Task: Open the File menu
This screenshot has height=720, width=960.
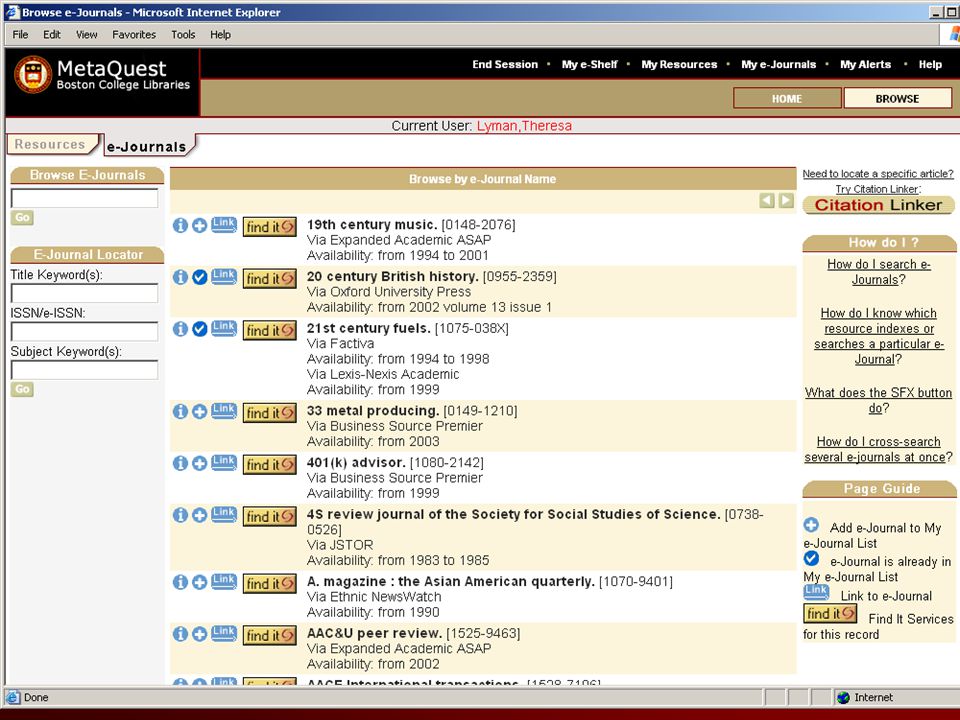Action: click(x=20, y=35)
